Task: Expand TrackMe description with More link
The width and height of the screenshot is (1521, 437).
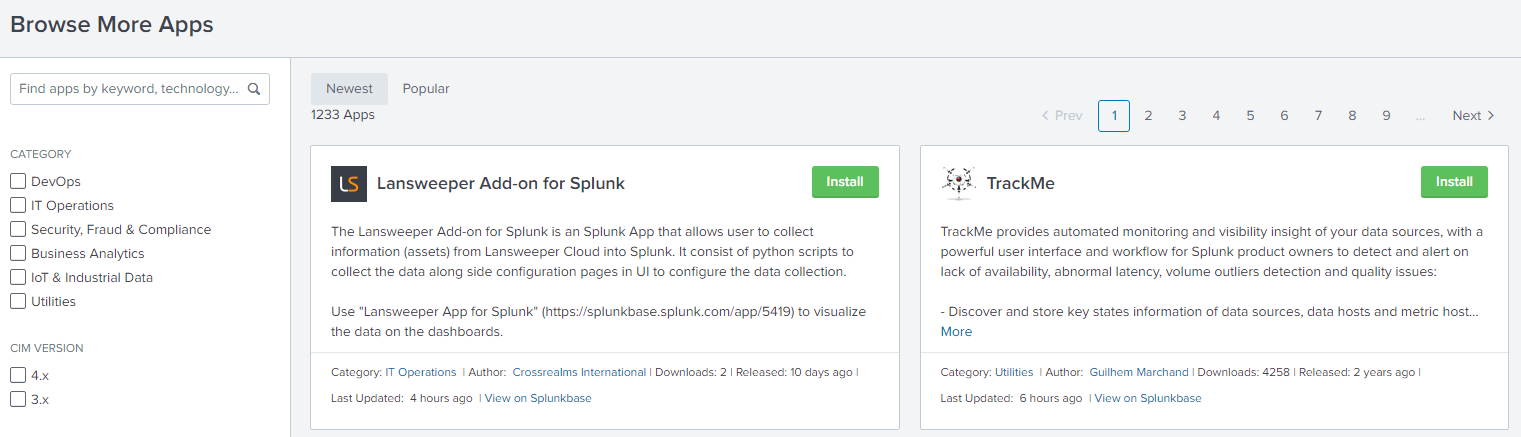Action: coord(956,332)
